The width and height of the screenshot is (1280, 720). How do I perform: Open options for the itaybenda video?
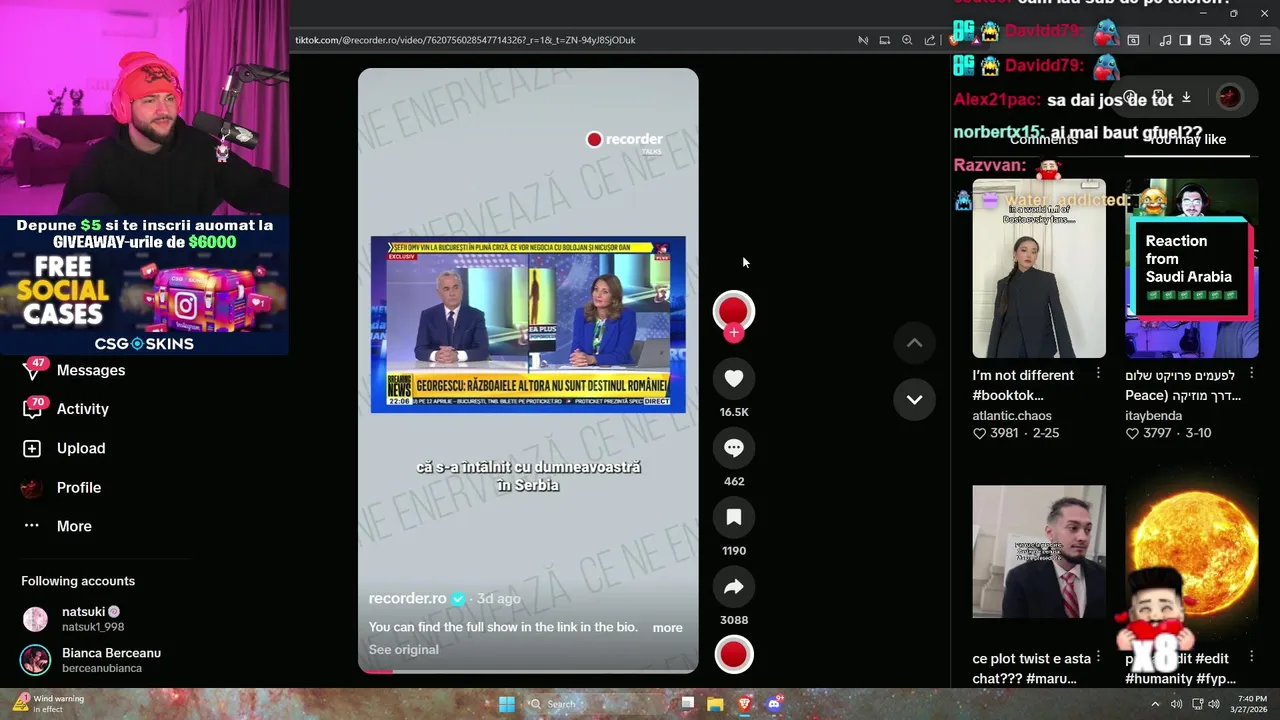point(1251,373)
